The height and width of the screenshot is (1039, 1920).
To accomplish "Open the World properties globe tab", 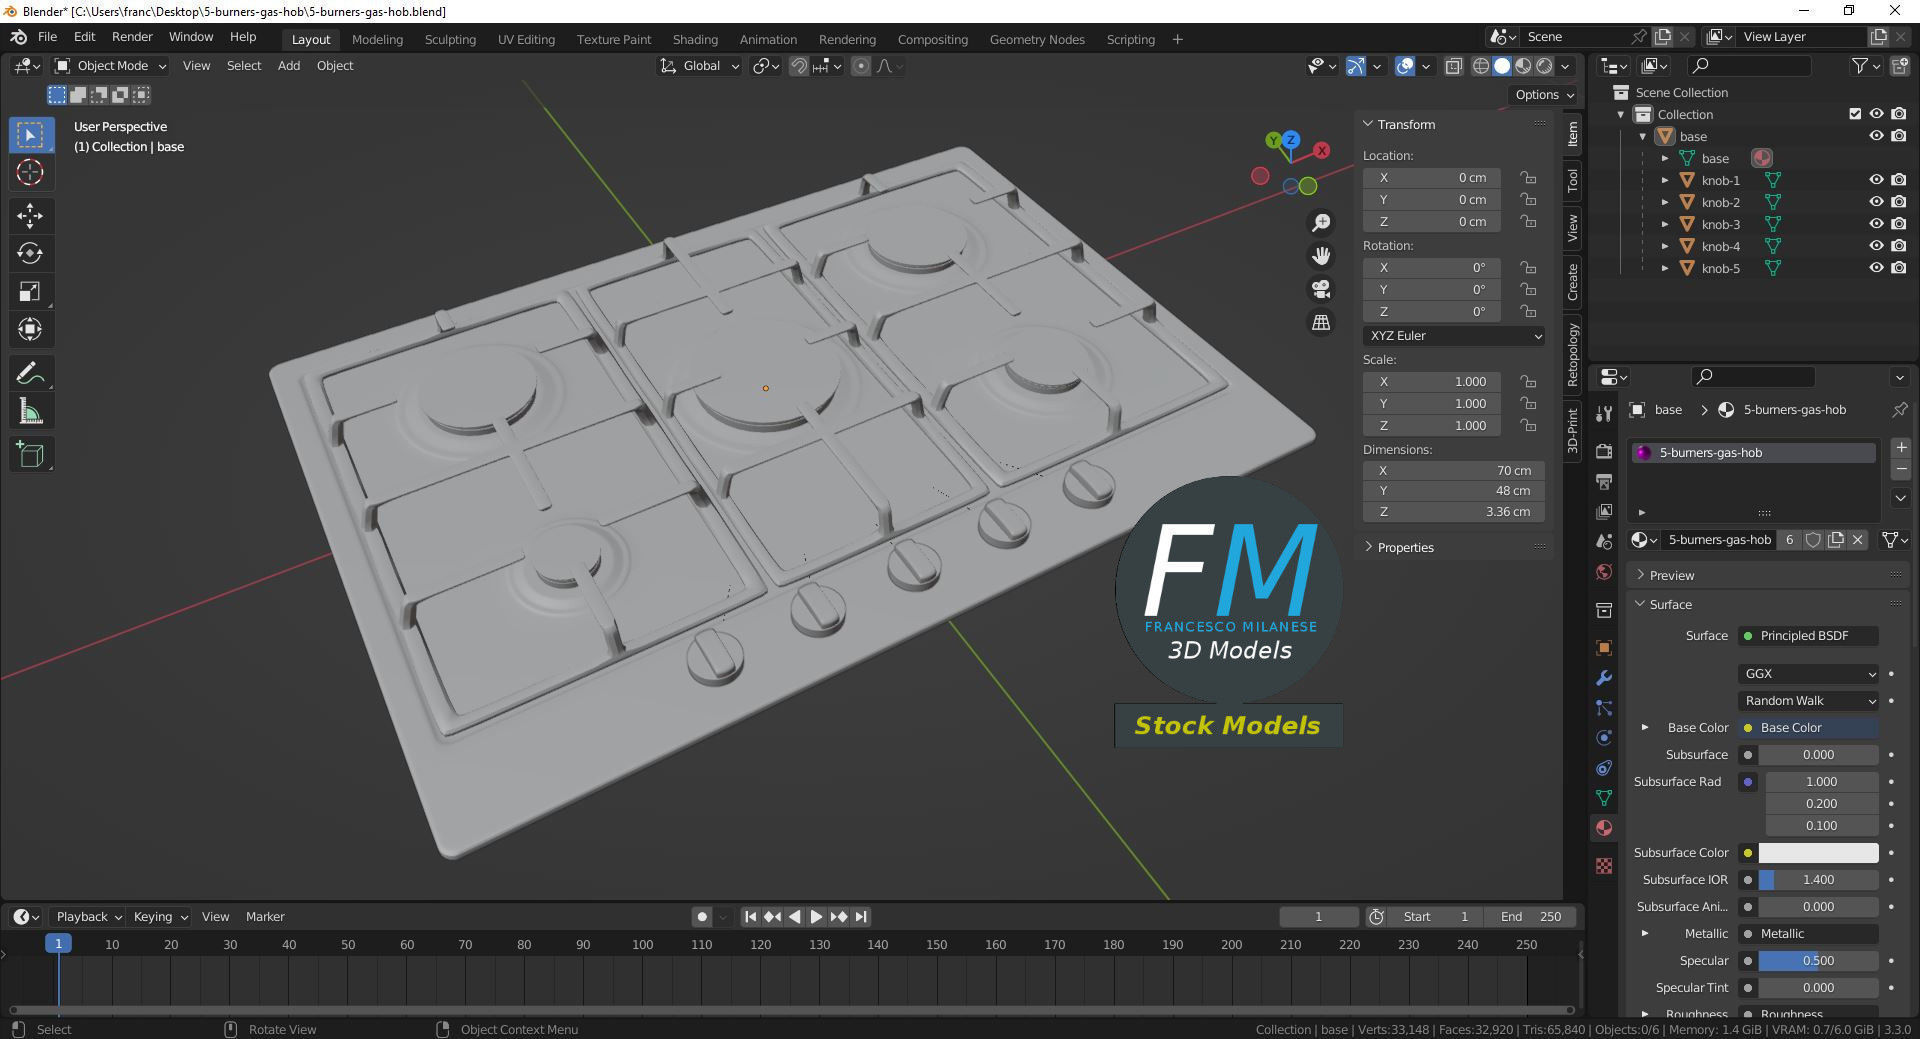I will (1604, 572).
